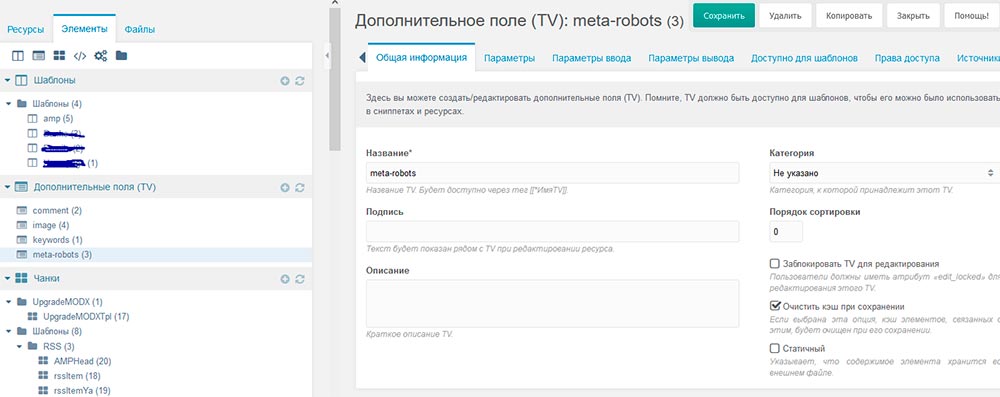1000x397 pixels.
Task: Collapse Дополнительные поля (TV) section
Action: tap(8, 188)
